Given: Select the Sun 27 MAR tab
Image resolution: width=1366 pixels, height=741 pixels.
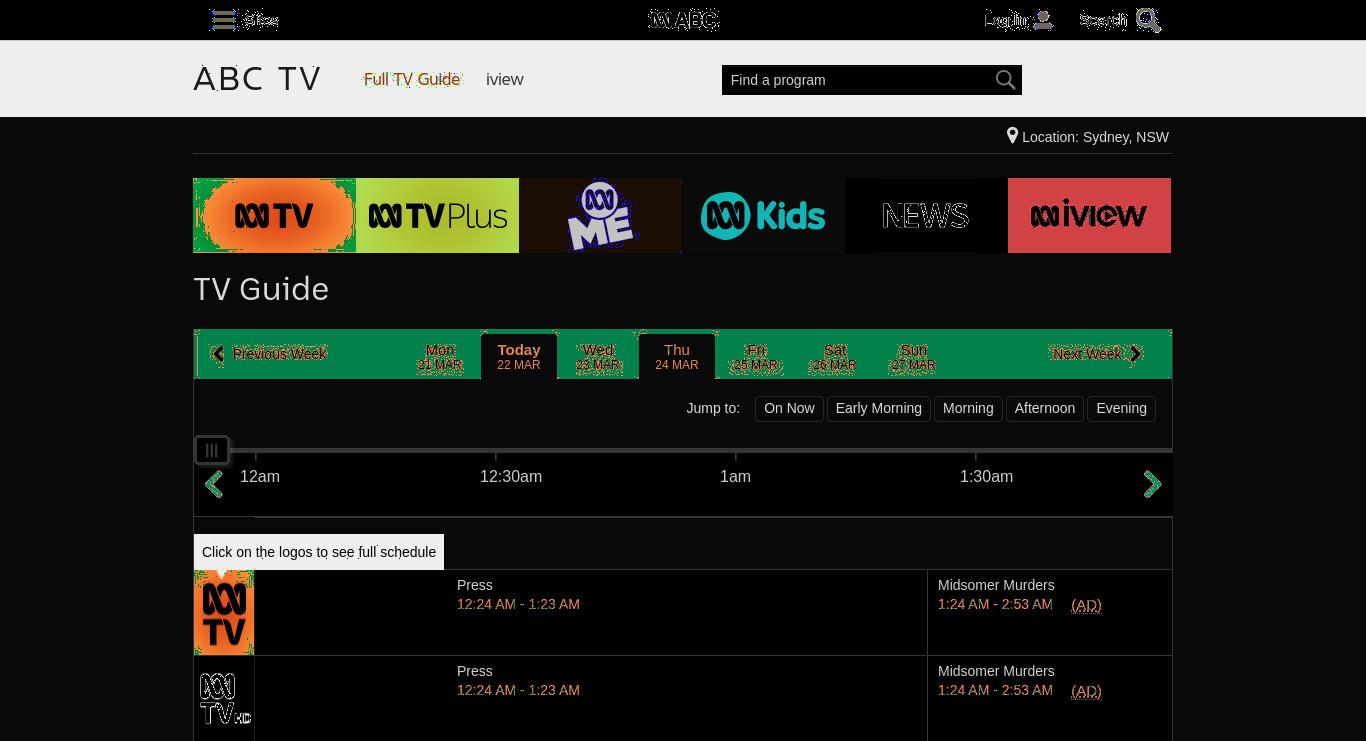Looking at the screenshot, I should tap(913, 357).
